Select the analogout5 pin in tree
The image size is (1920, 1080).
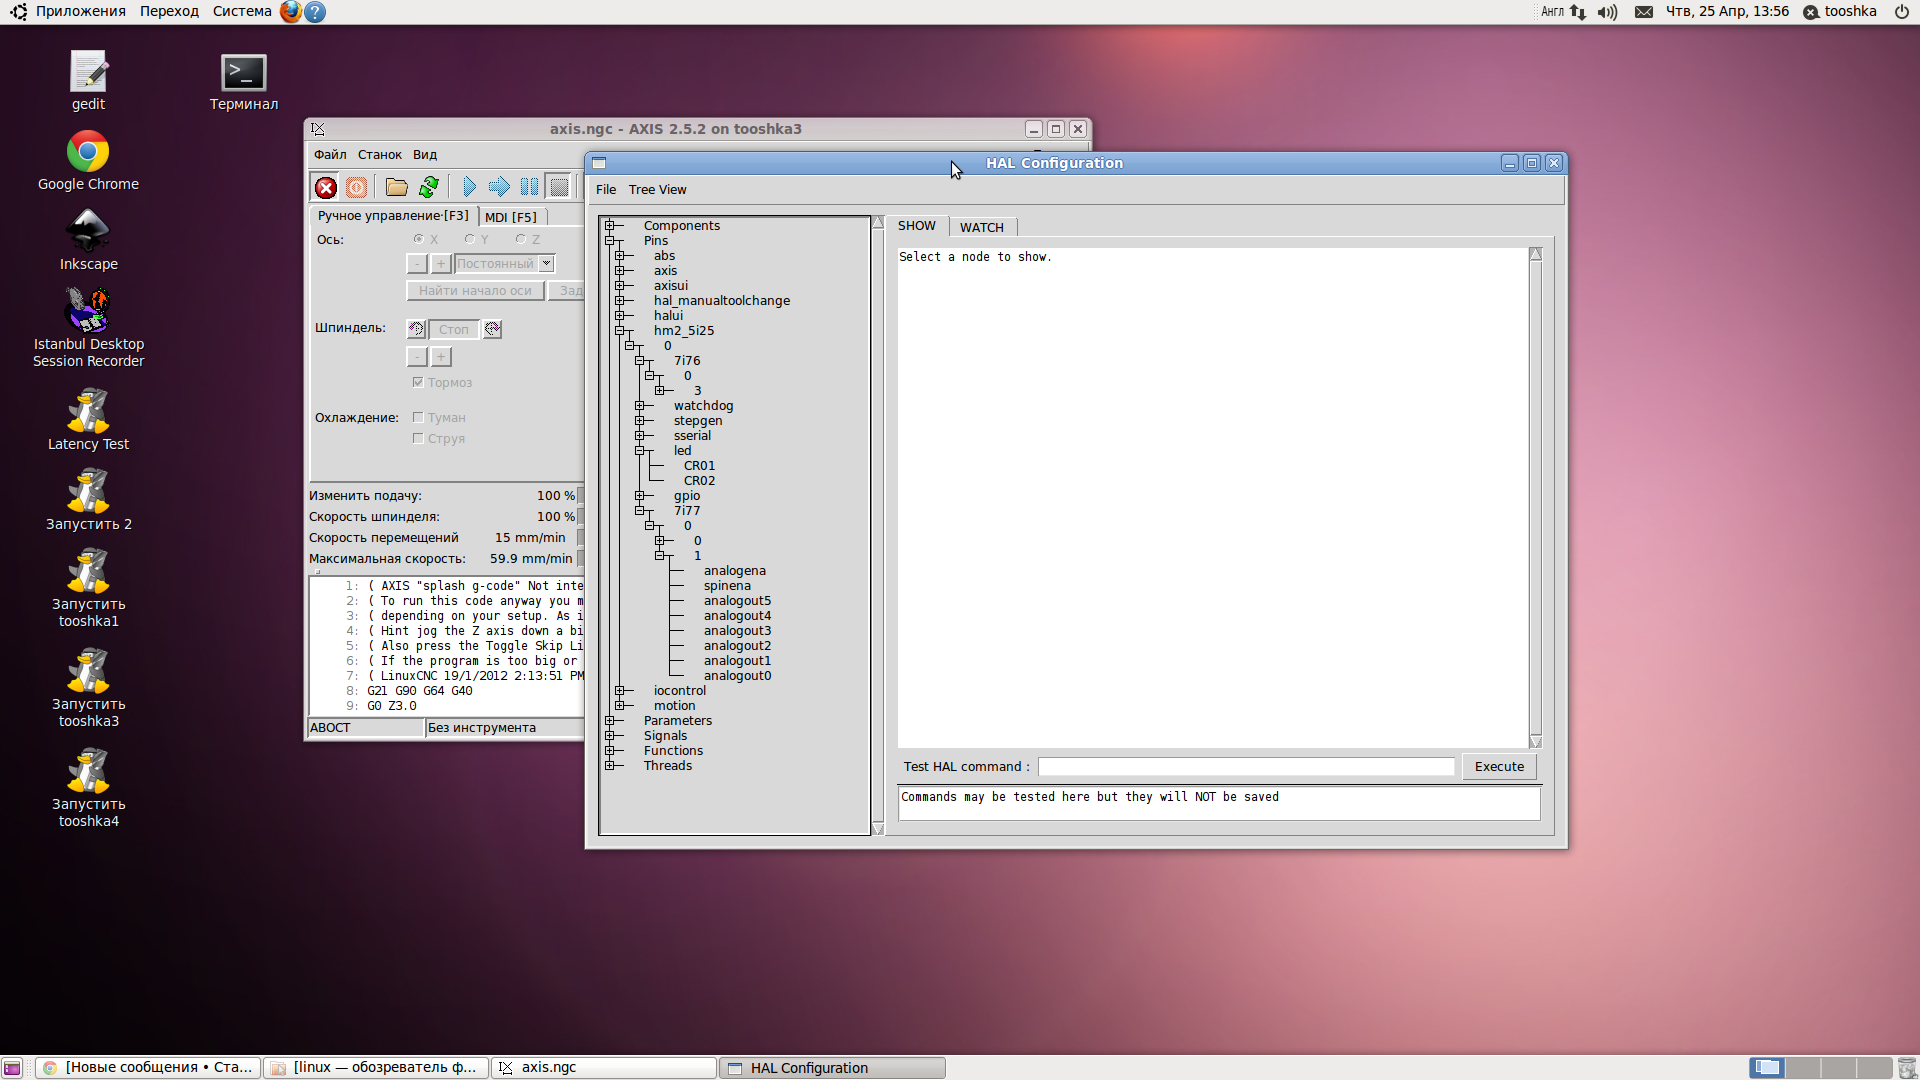pyautogui.click(x=737, y=601)
